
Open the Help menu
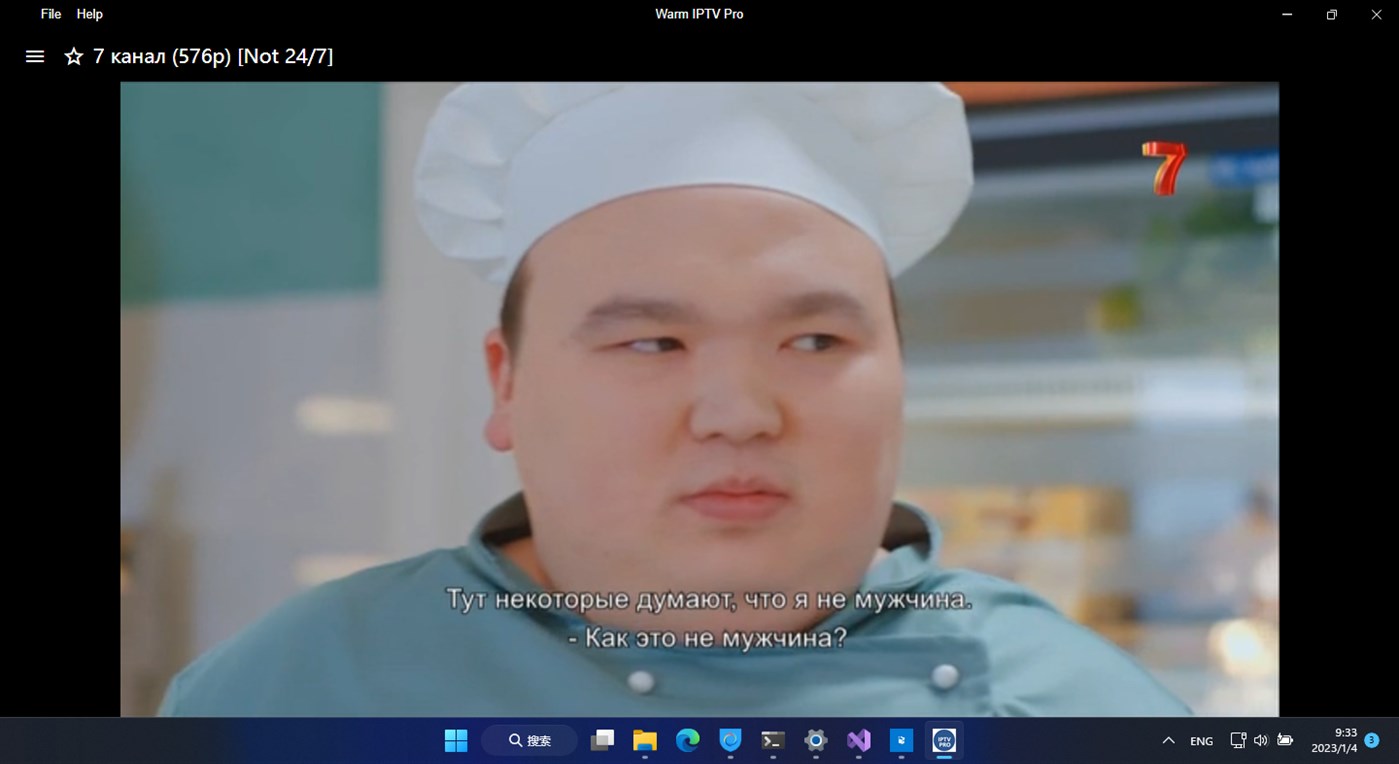89,13
